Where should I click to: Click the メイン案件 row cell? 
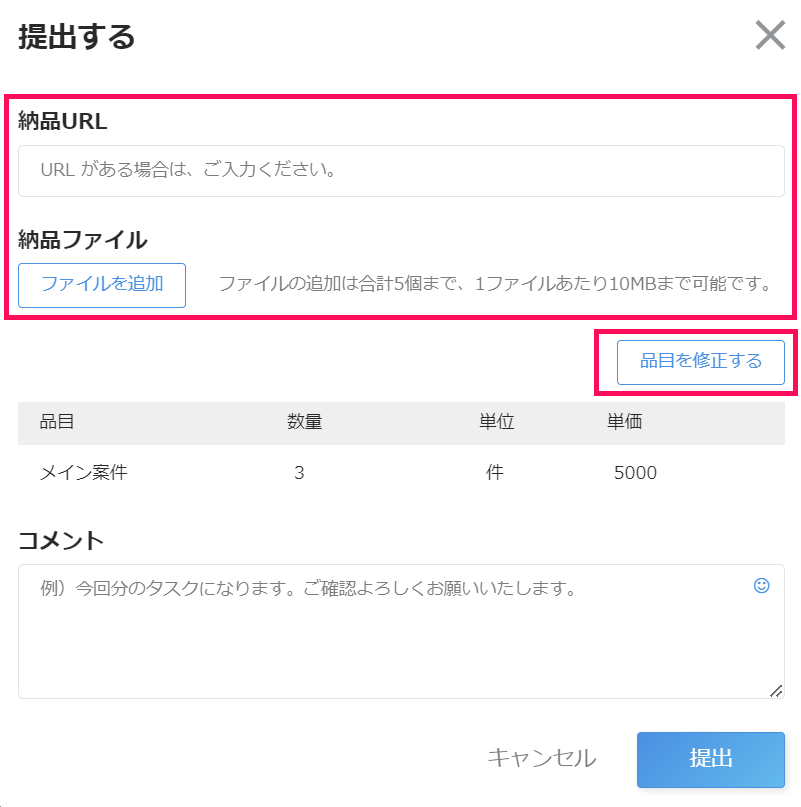click(x=84, y=472)
